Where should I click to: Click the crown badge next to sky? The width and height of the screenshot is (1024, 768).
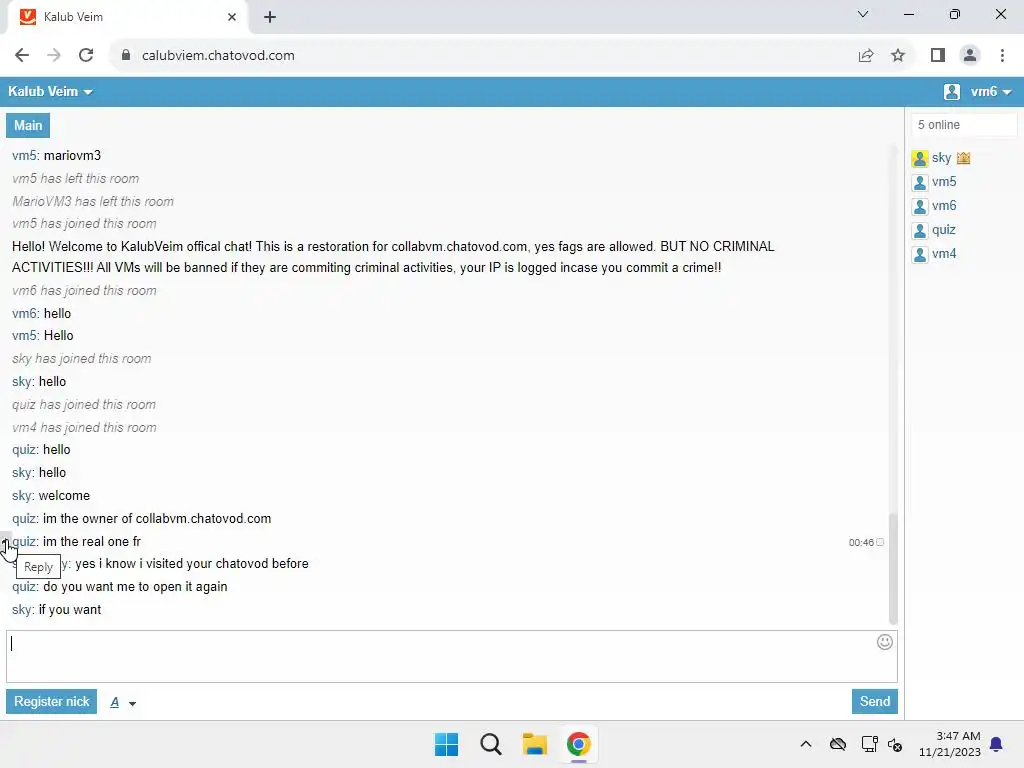point(963,158)
